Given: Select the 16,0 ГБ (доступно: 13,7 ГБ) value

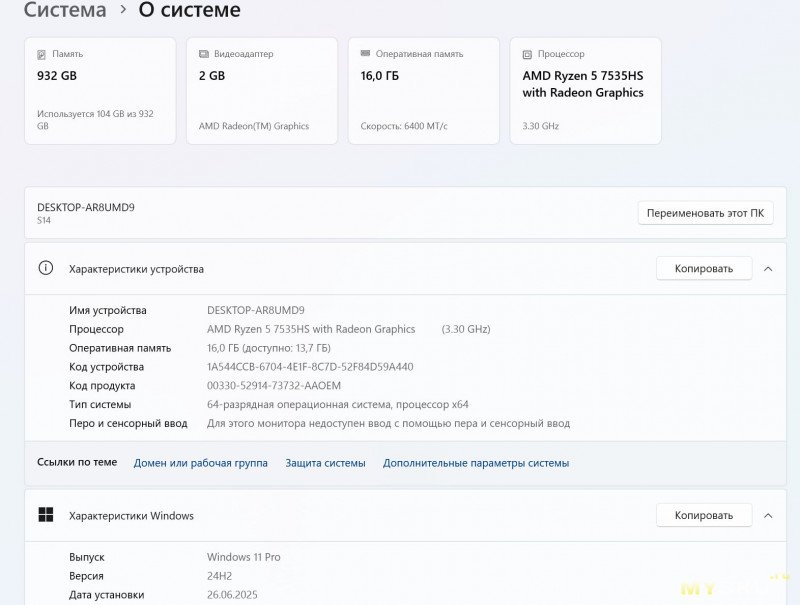Looking at the screenshot, I should coord(269,348).
